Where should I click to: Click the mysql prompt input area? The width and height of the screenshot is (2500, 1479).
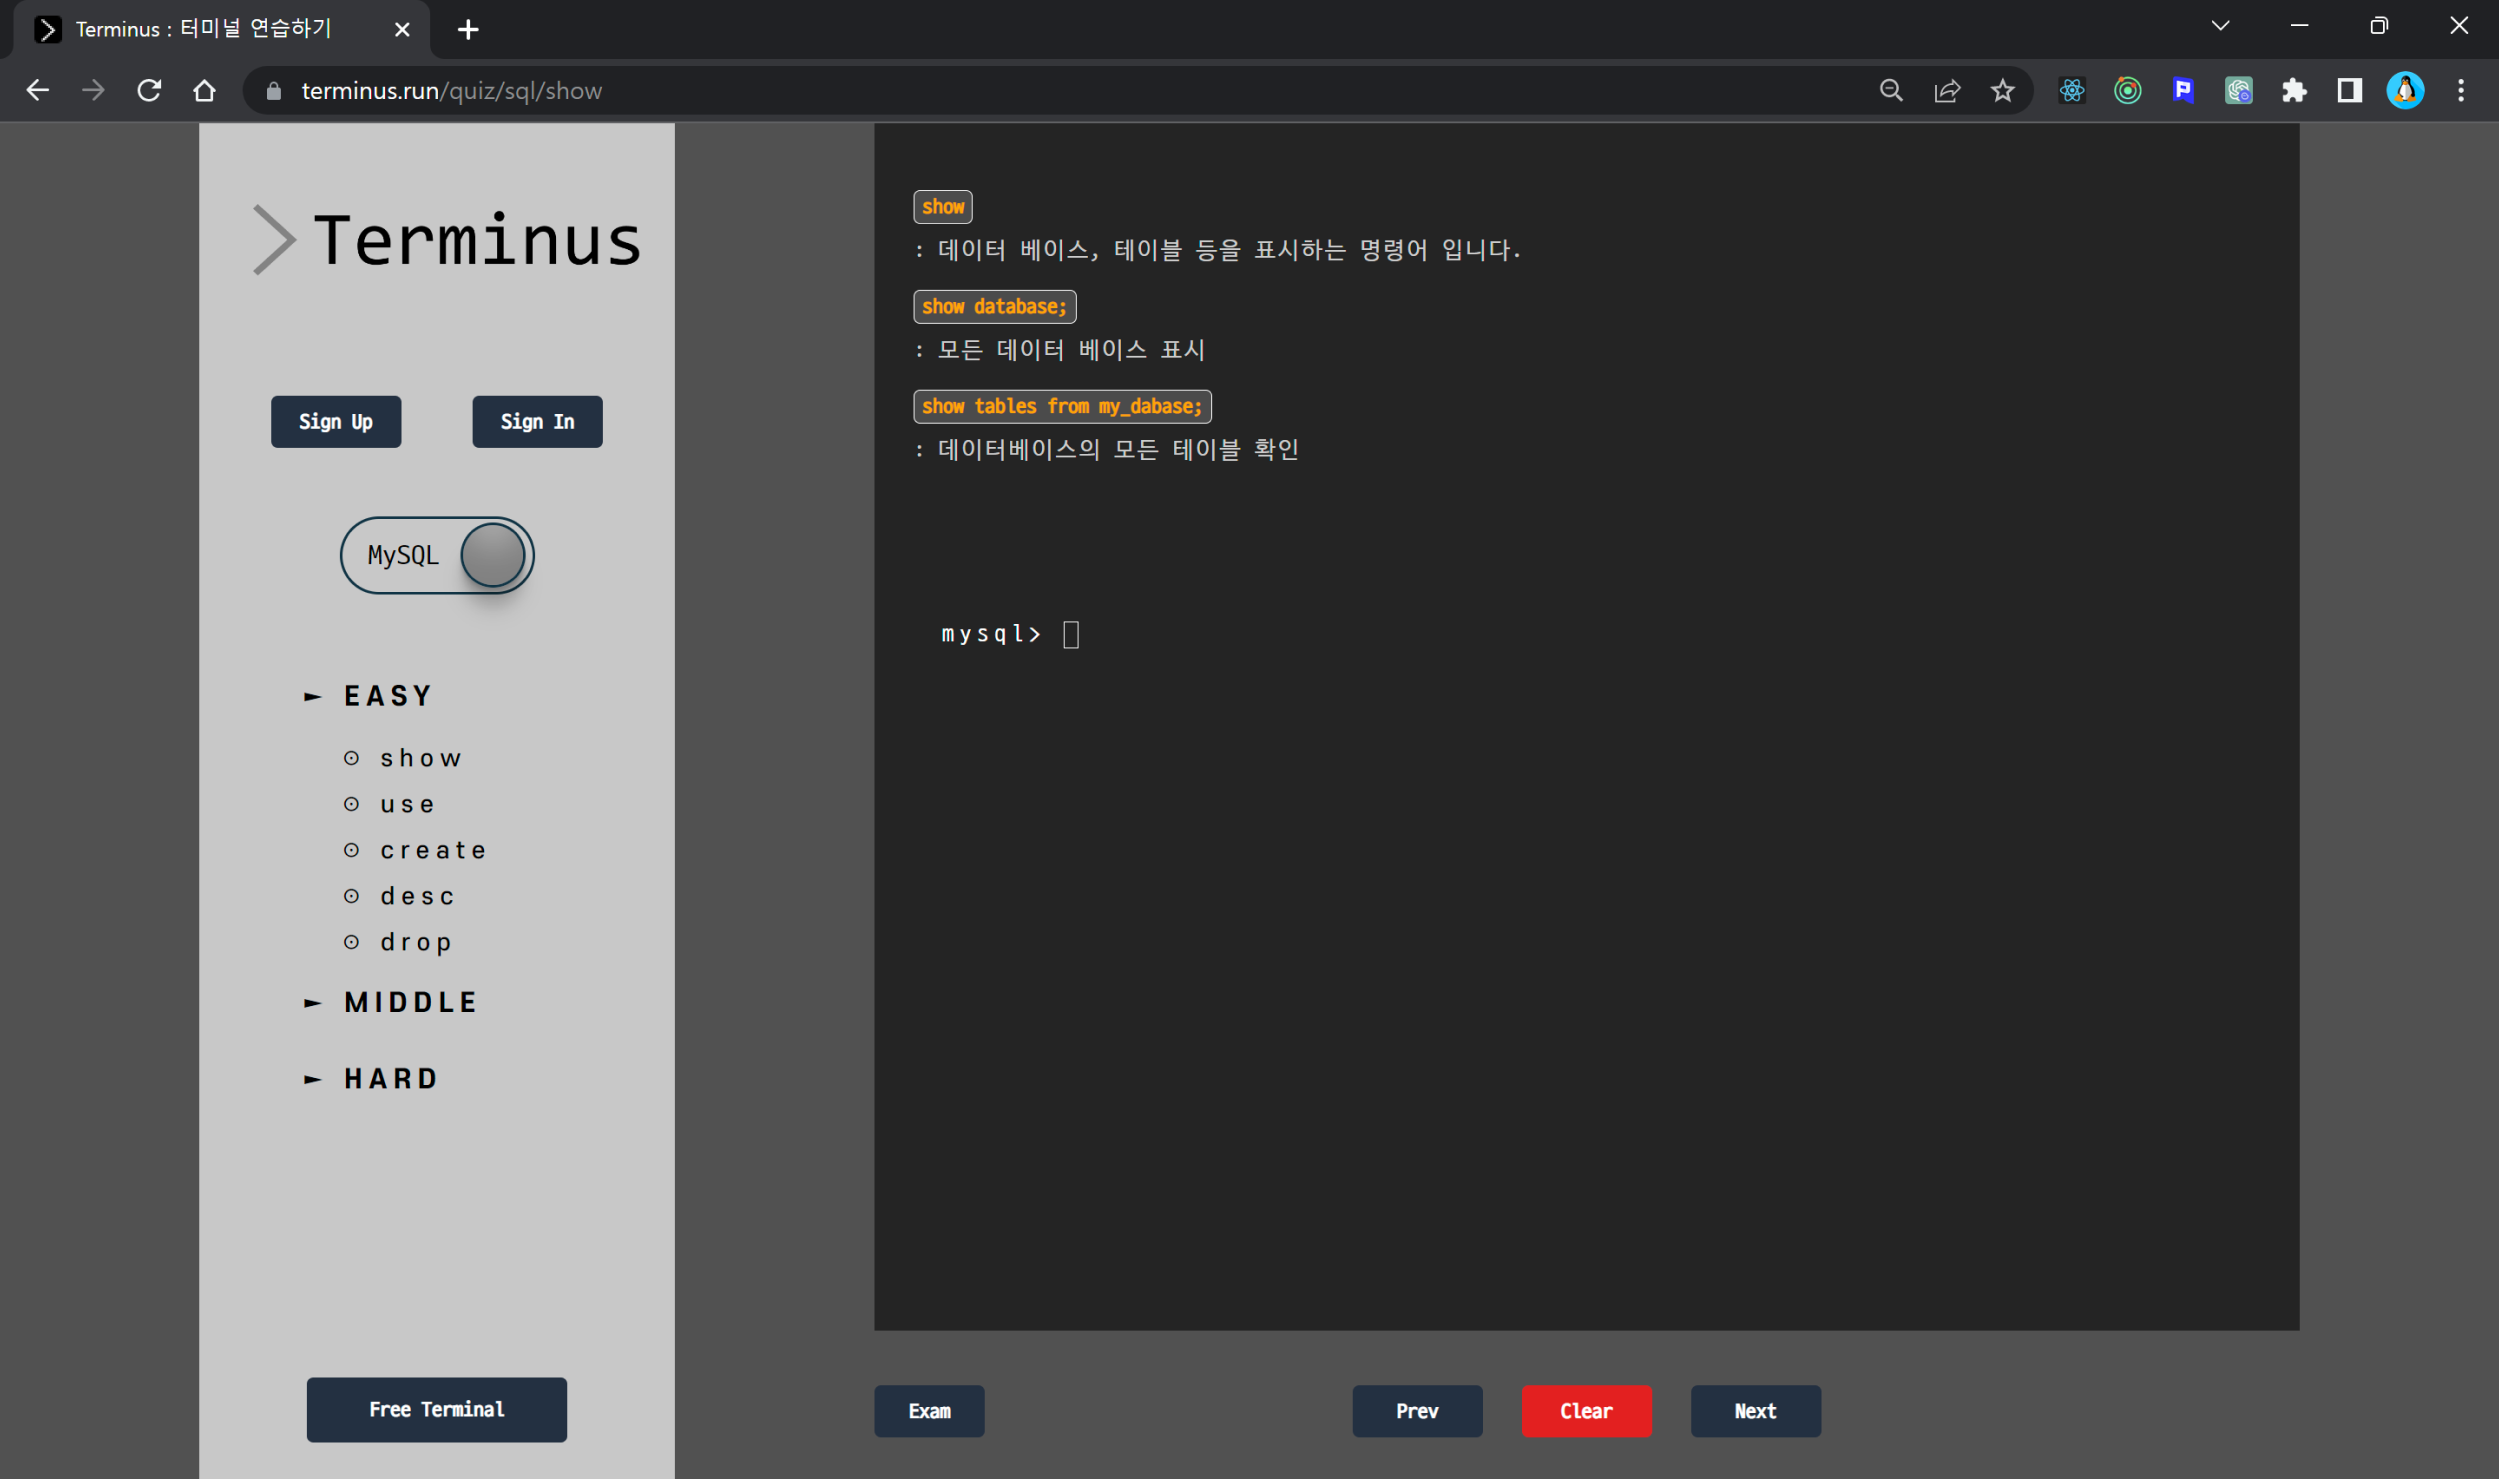click(1071, 635)
